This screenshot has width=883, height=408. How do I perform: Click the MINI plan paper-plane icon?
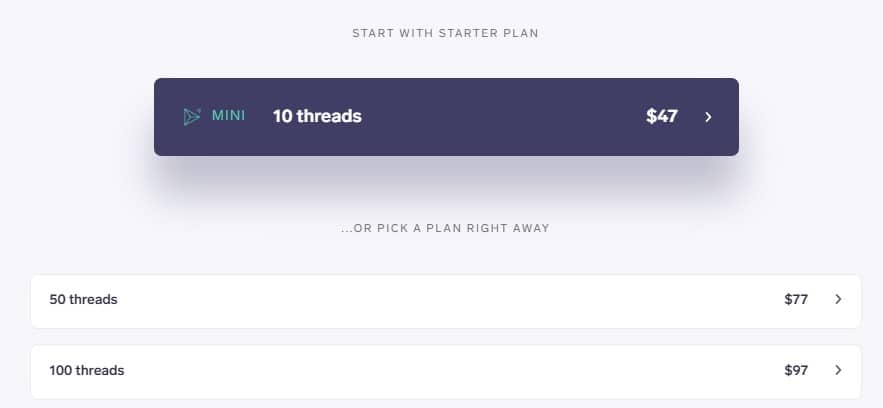point(192,116)
